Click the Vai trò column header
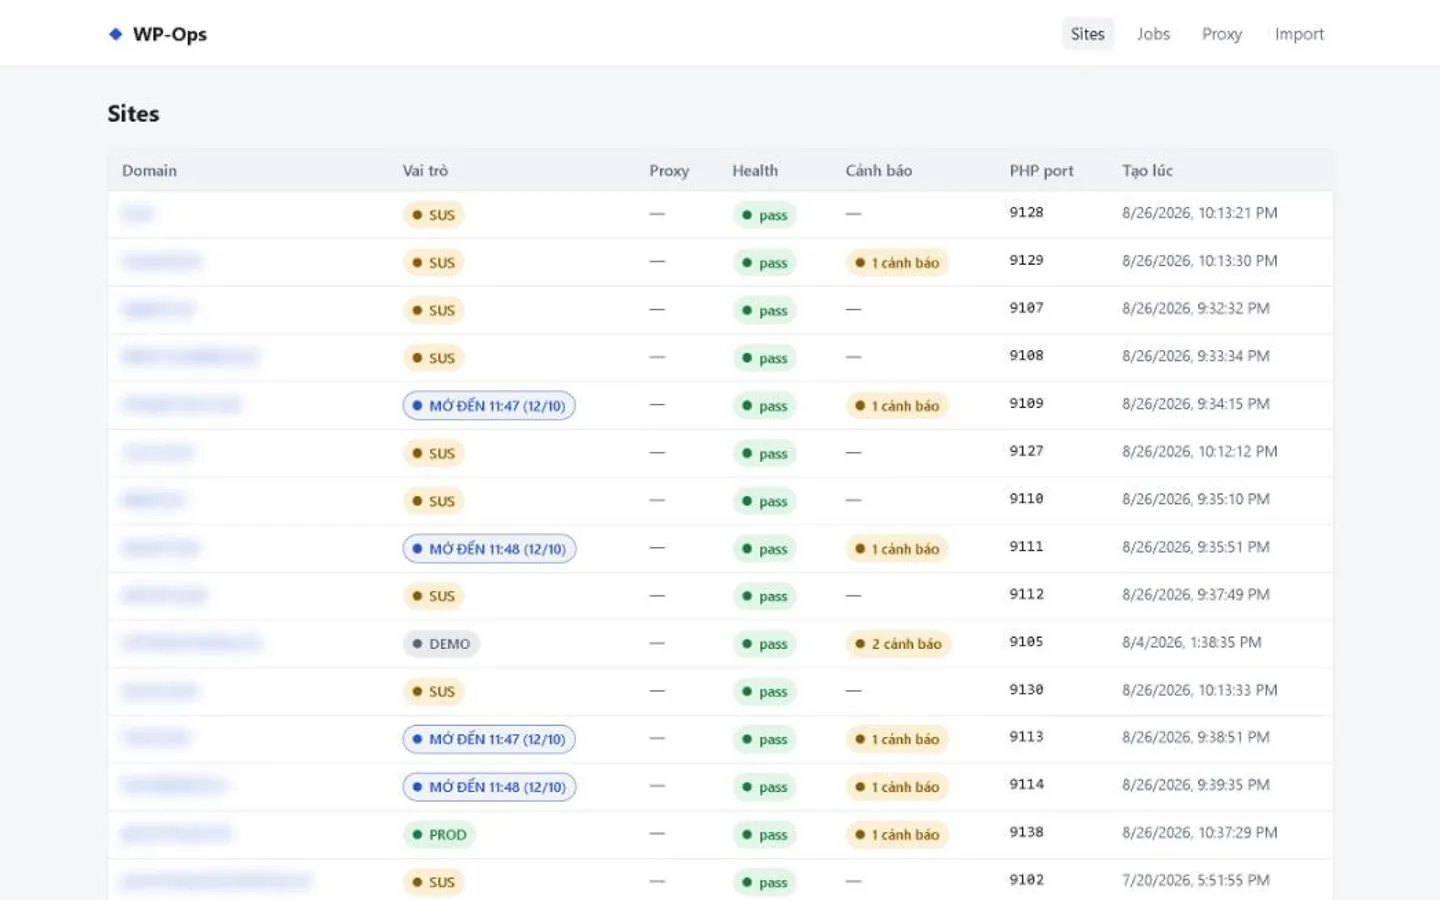This screenshot has width=1440, height=900. click(x=425, y=171)
